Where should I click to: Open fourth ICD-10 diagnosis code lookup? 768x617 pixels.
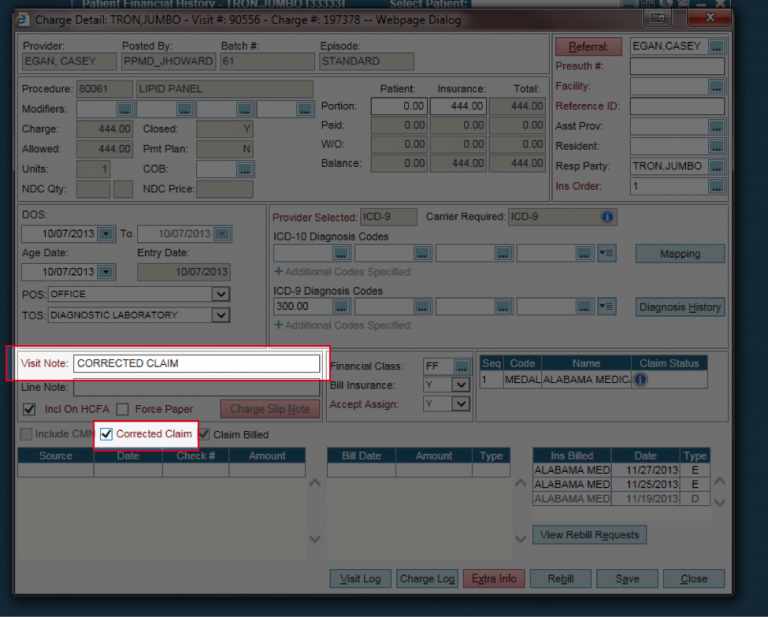coord(583,254)
